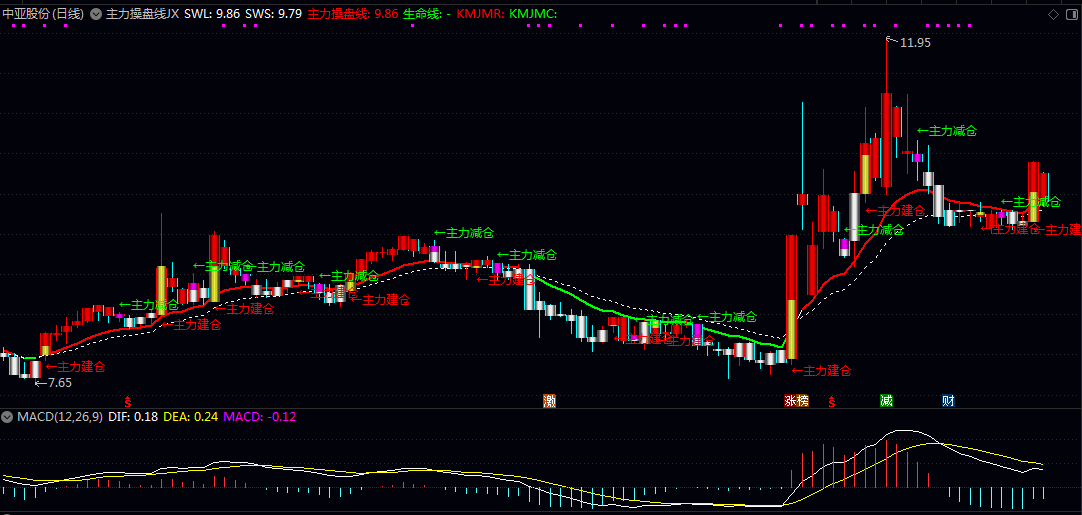Click the 主力操盘线JX indicator name
The image size is (1082, 515).
coord(142,13)
